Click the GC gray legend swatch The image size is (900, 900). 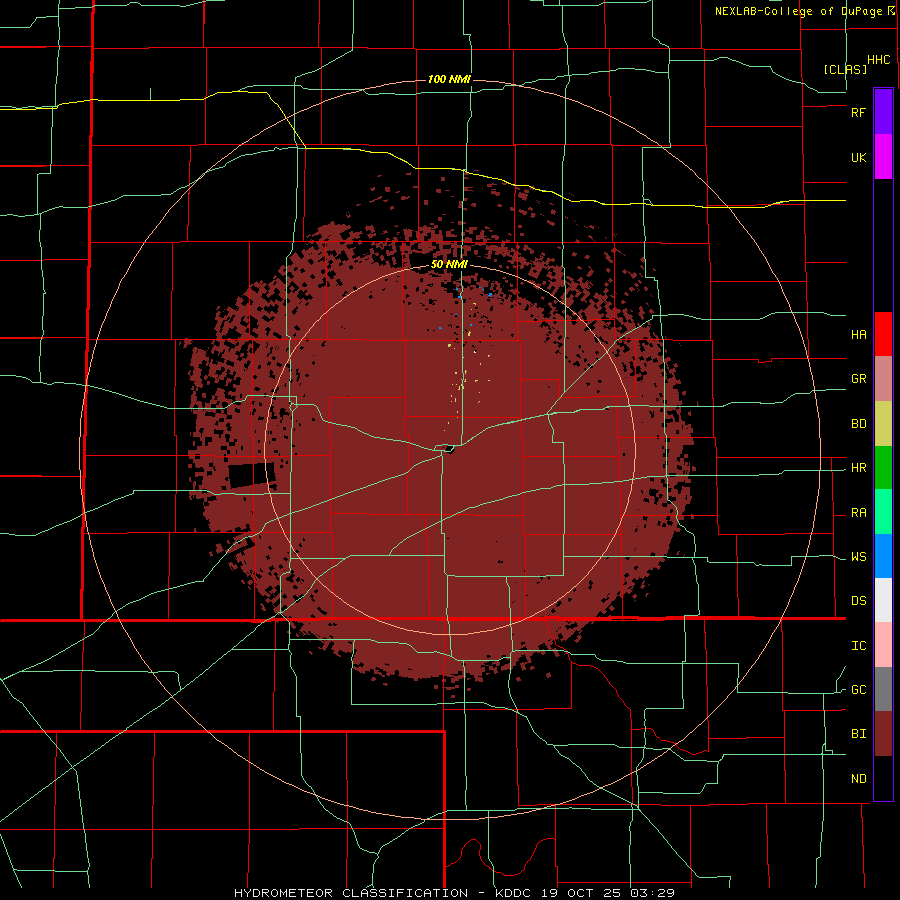pos(883,689)
